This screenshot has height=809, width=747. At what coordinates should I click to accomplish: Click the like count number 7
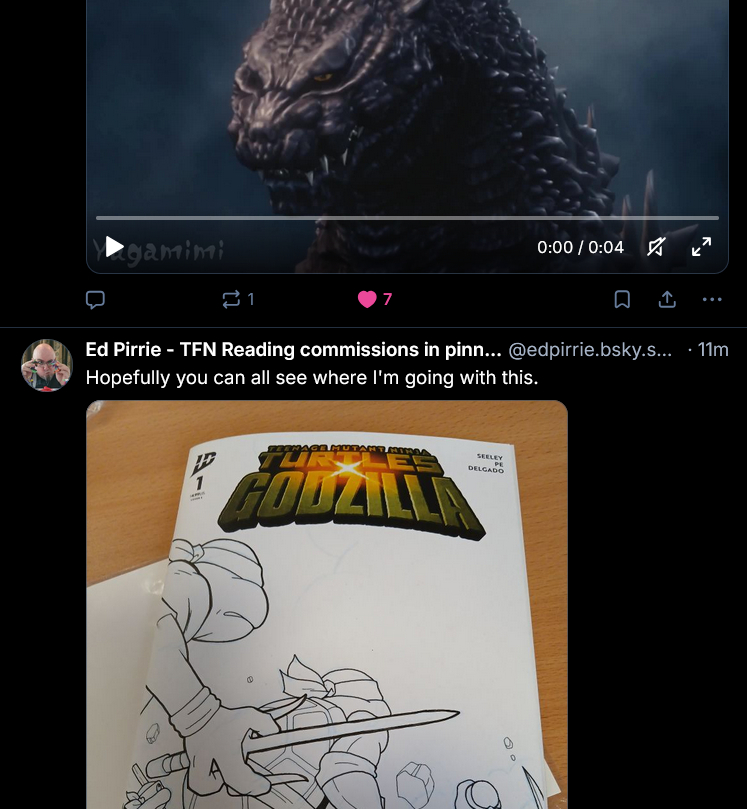pyautogui.click(x=387, y=299)
